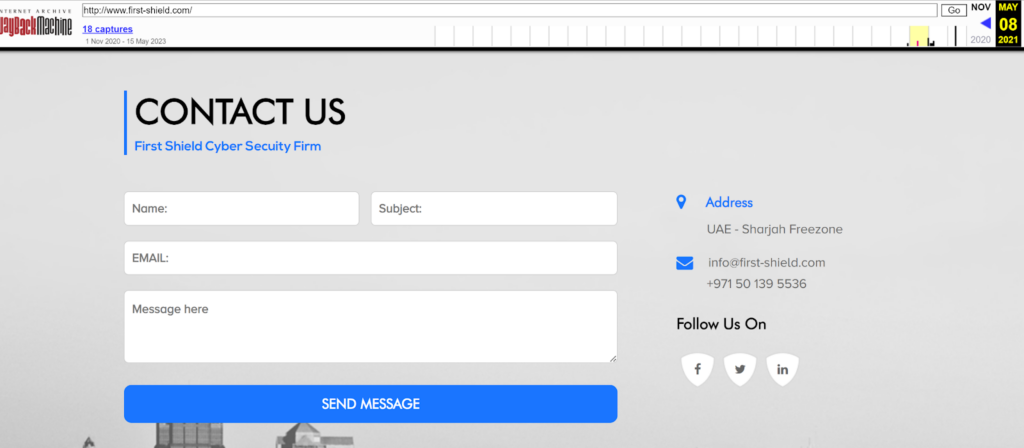
Task: Go to previous capture with blue arrow
Action: 985,23
